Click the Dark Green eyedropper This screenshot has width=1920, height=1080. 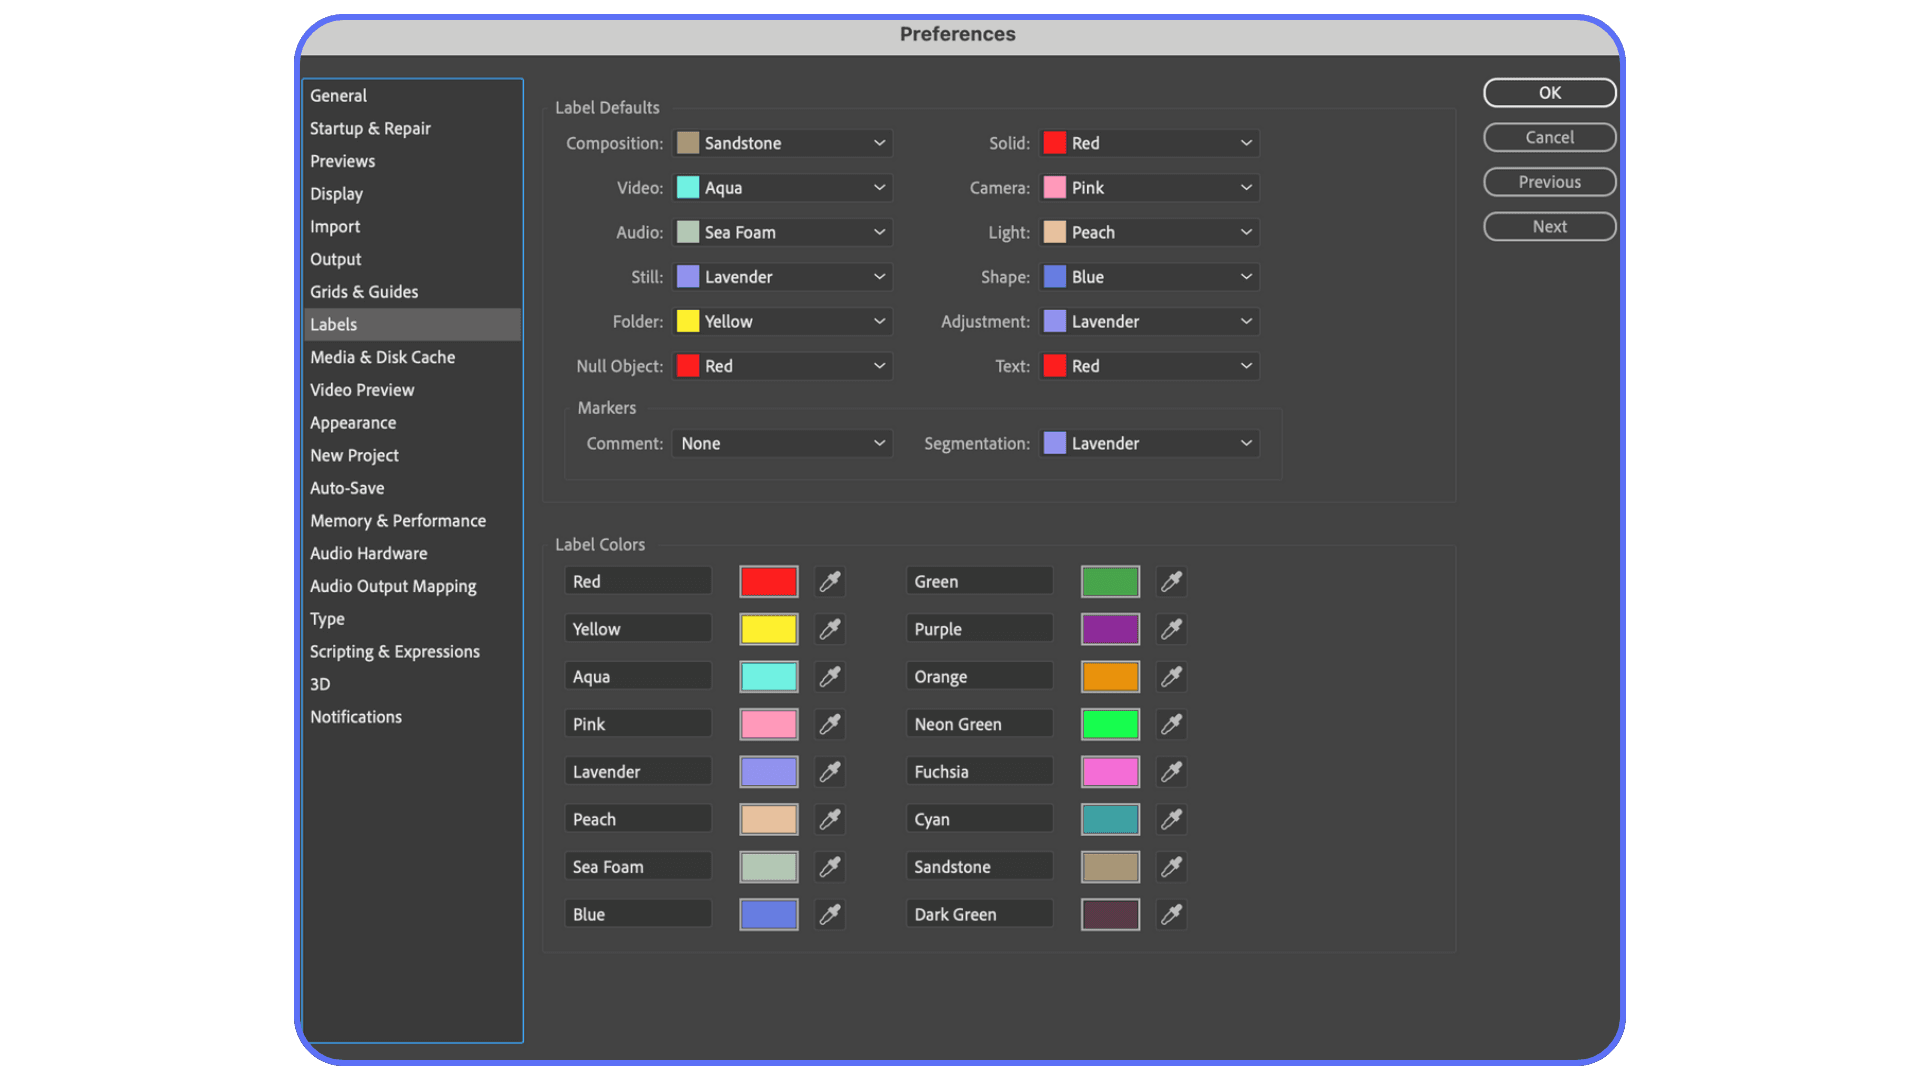1171,914
